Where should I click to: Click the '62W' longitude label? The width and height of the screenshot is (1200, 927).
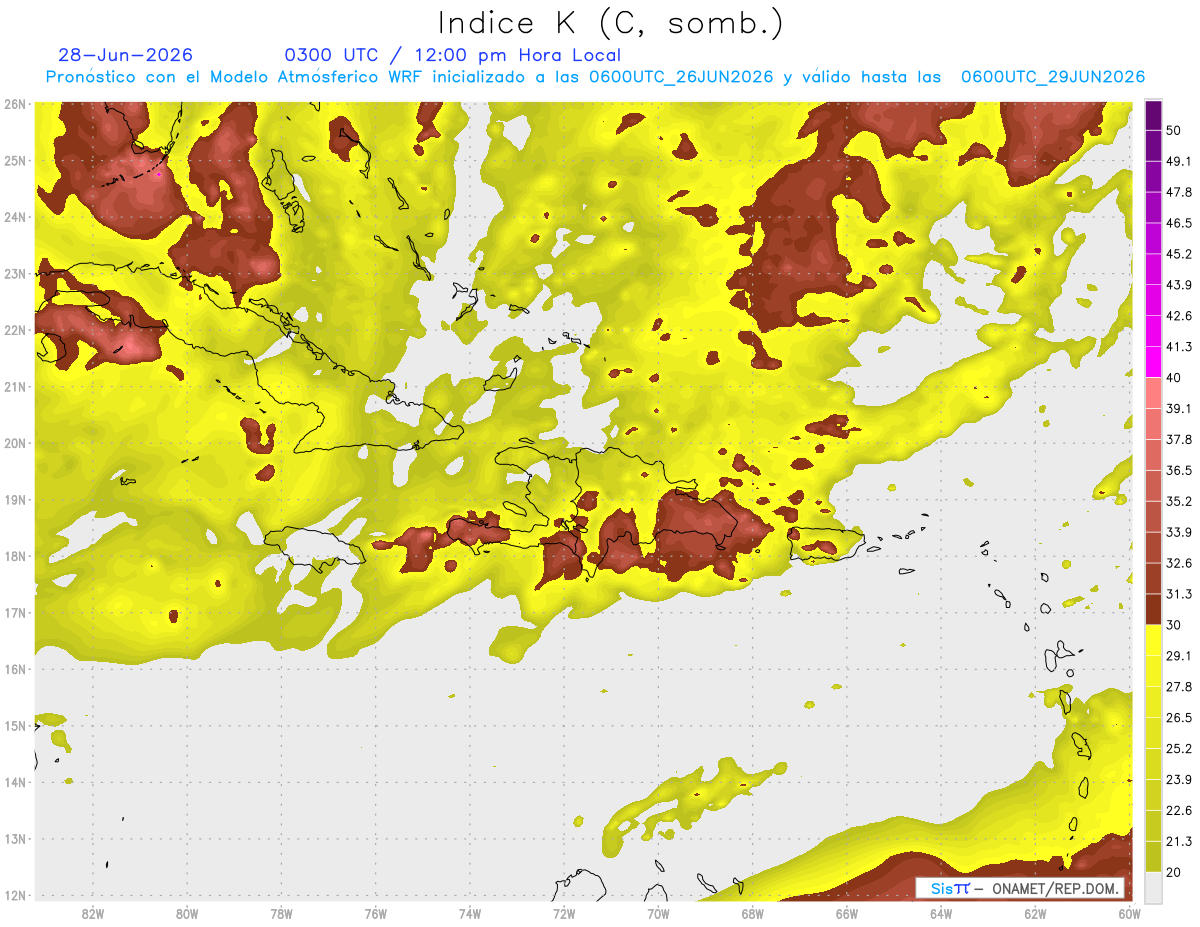point(1035,914)
